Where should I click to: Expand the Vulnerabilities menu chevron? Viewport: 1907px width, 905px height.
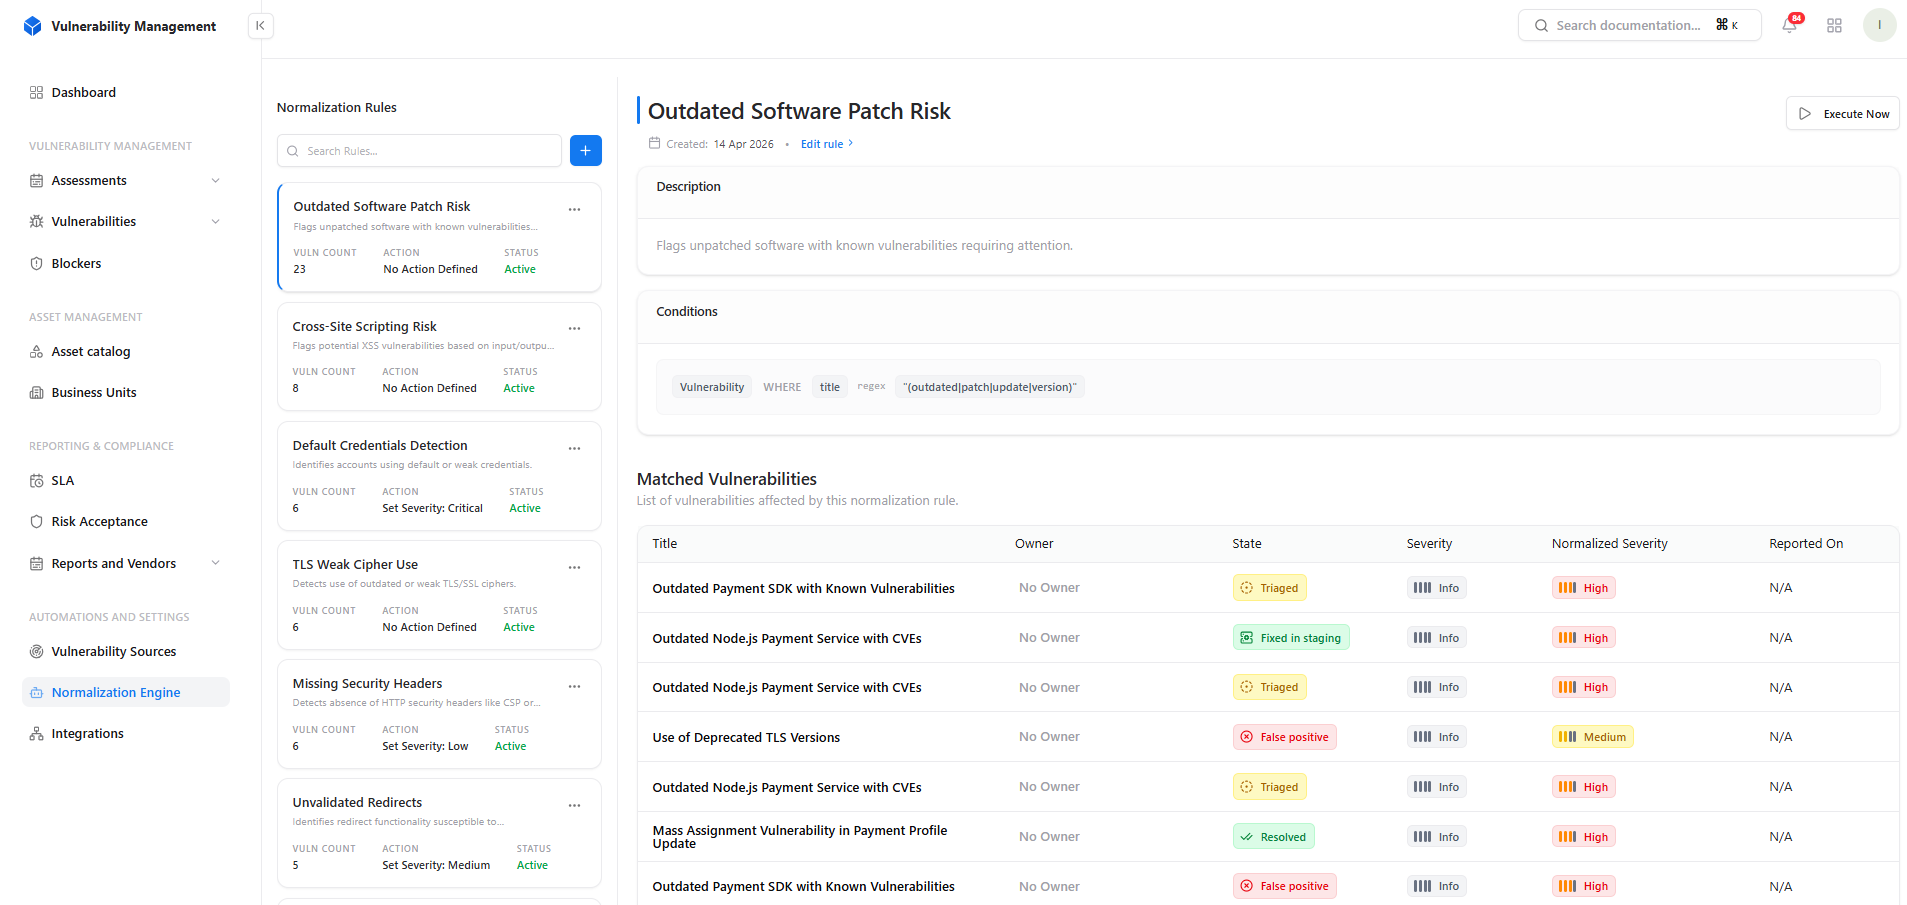point(216,222)
